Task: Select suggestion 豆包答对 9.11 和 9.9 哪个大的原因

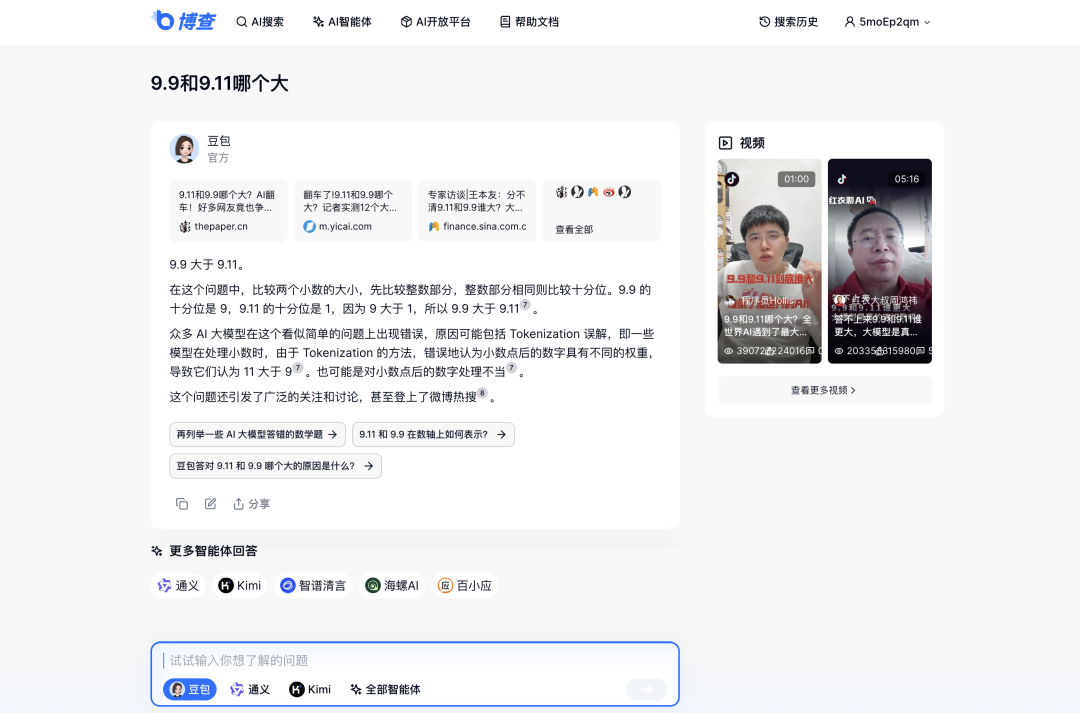Action: (276, 466)
